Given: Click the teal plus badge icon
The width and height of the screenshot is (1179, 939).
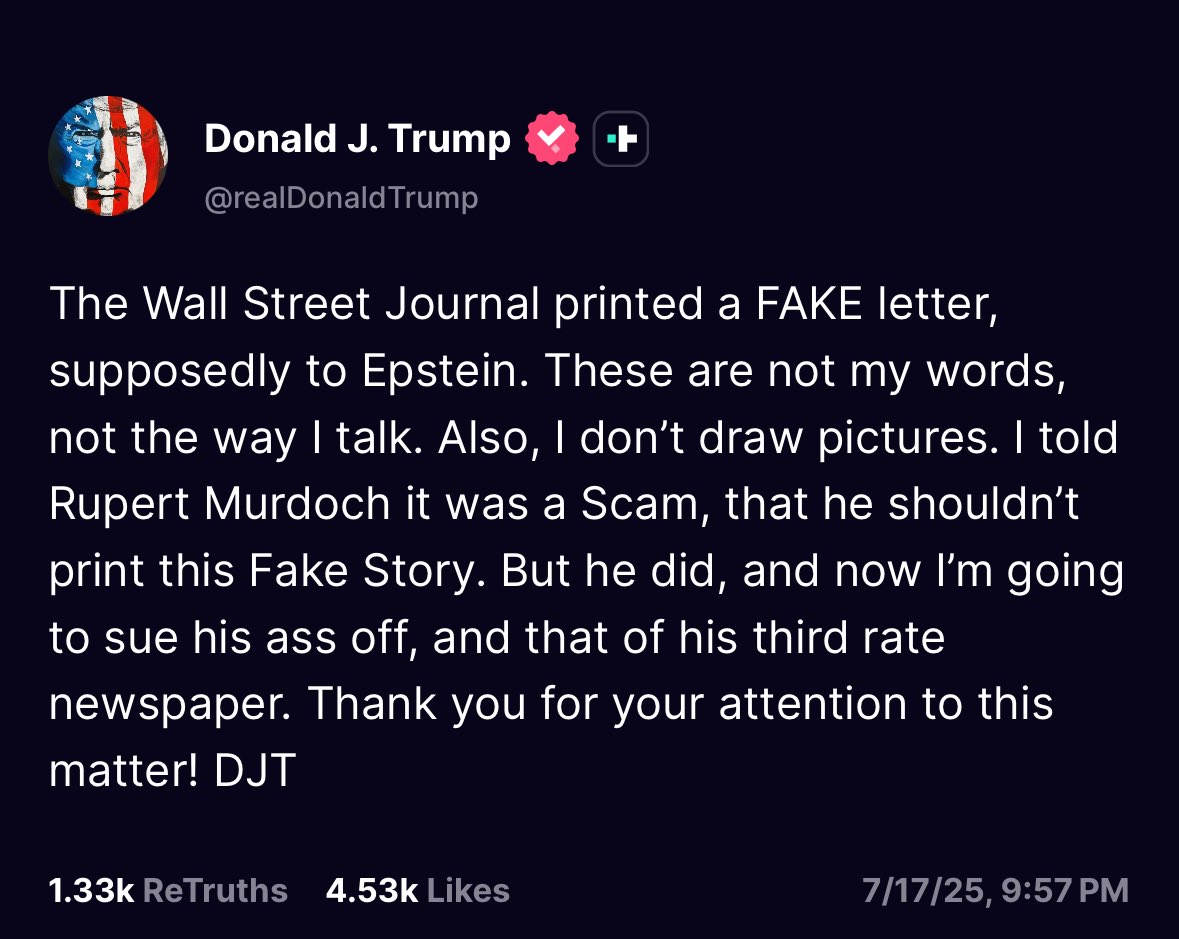Looking at the screenshot, I should 621,139.
